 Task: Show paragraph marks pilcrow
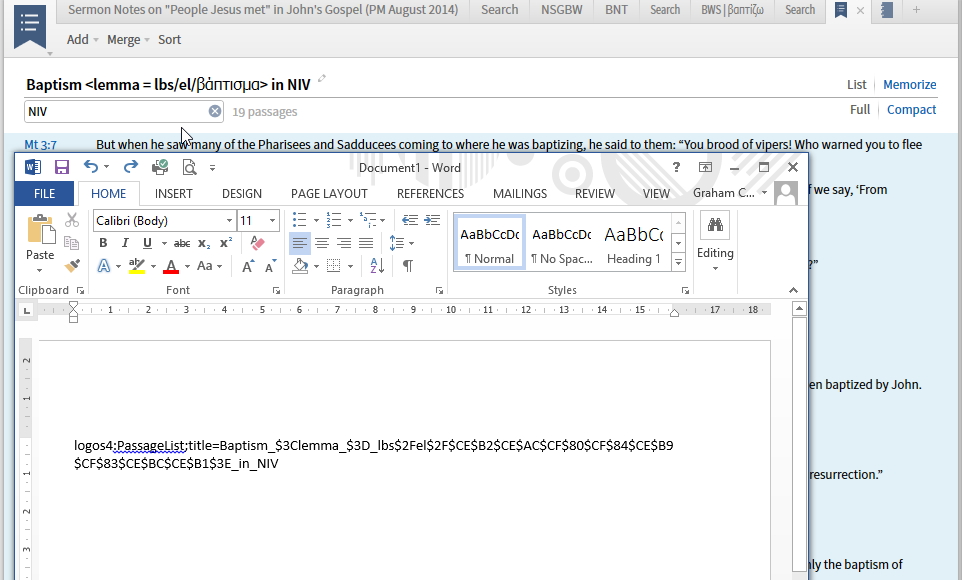[x=407, y=266]
